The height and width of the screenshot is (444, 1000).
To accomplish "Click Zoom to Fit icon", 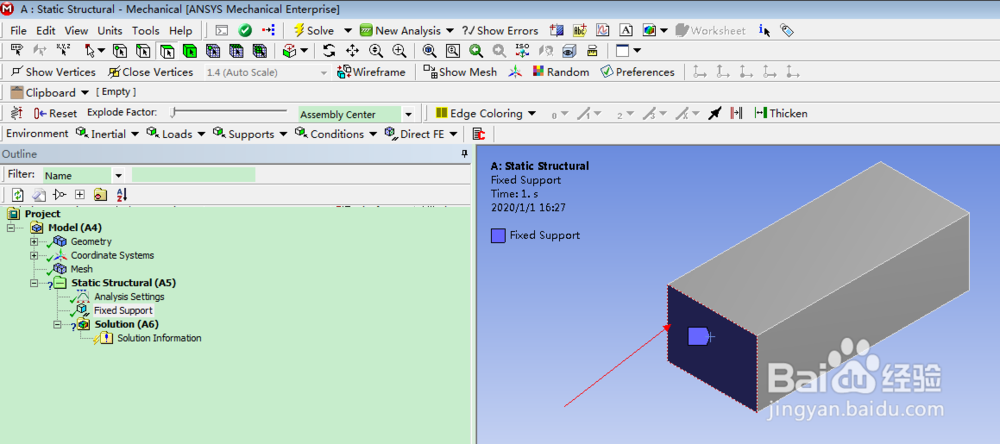I will coord(430,50).
